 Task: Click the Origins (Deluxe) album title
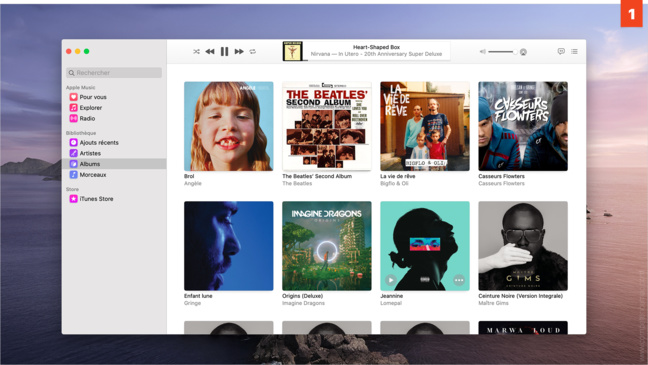[303, 296]
